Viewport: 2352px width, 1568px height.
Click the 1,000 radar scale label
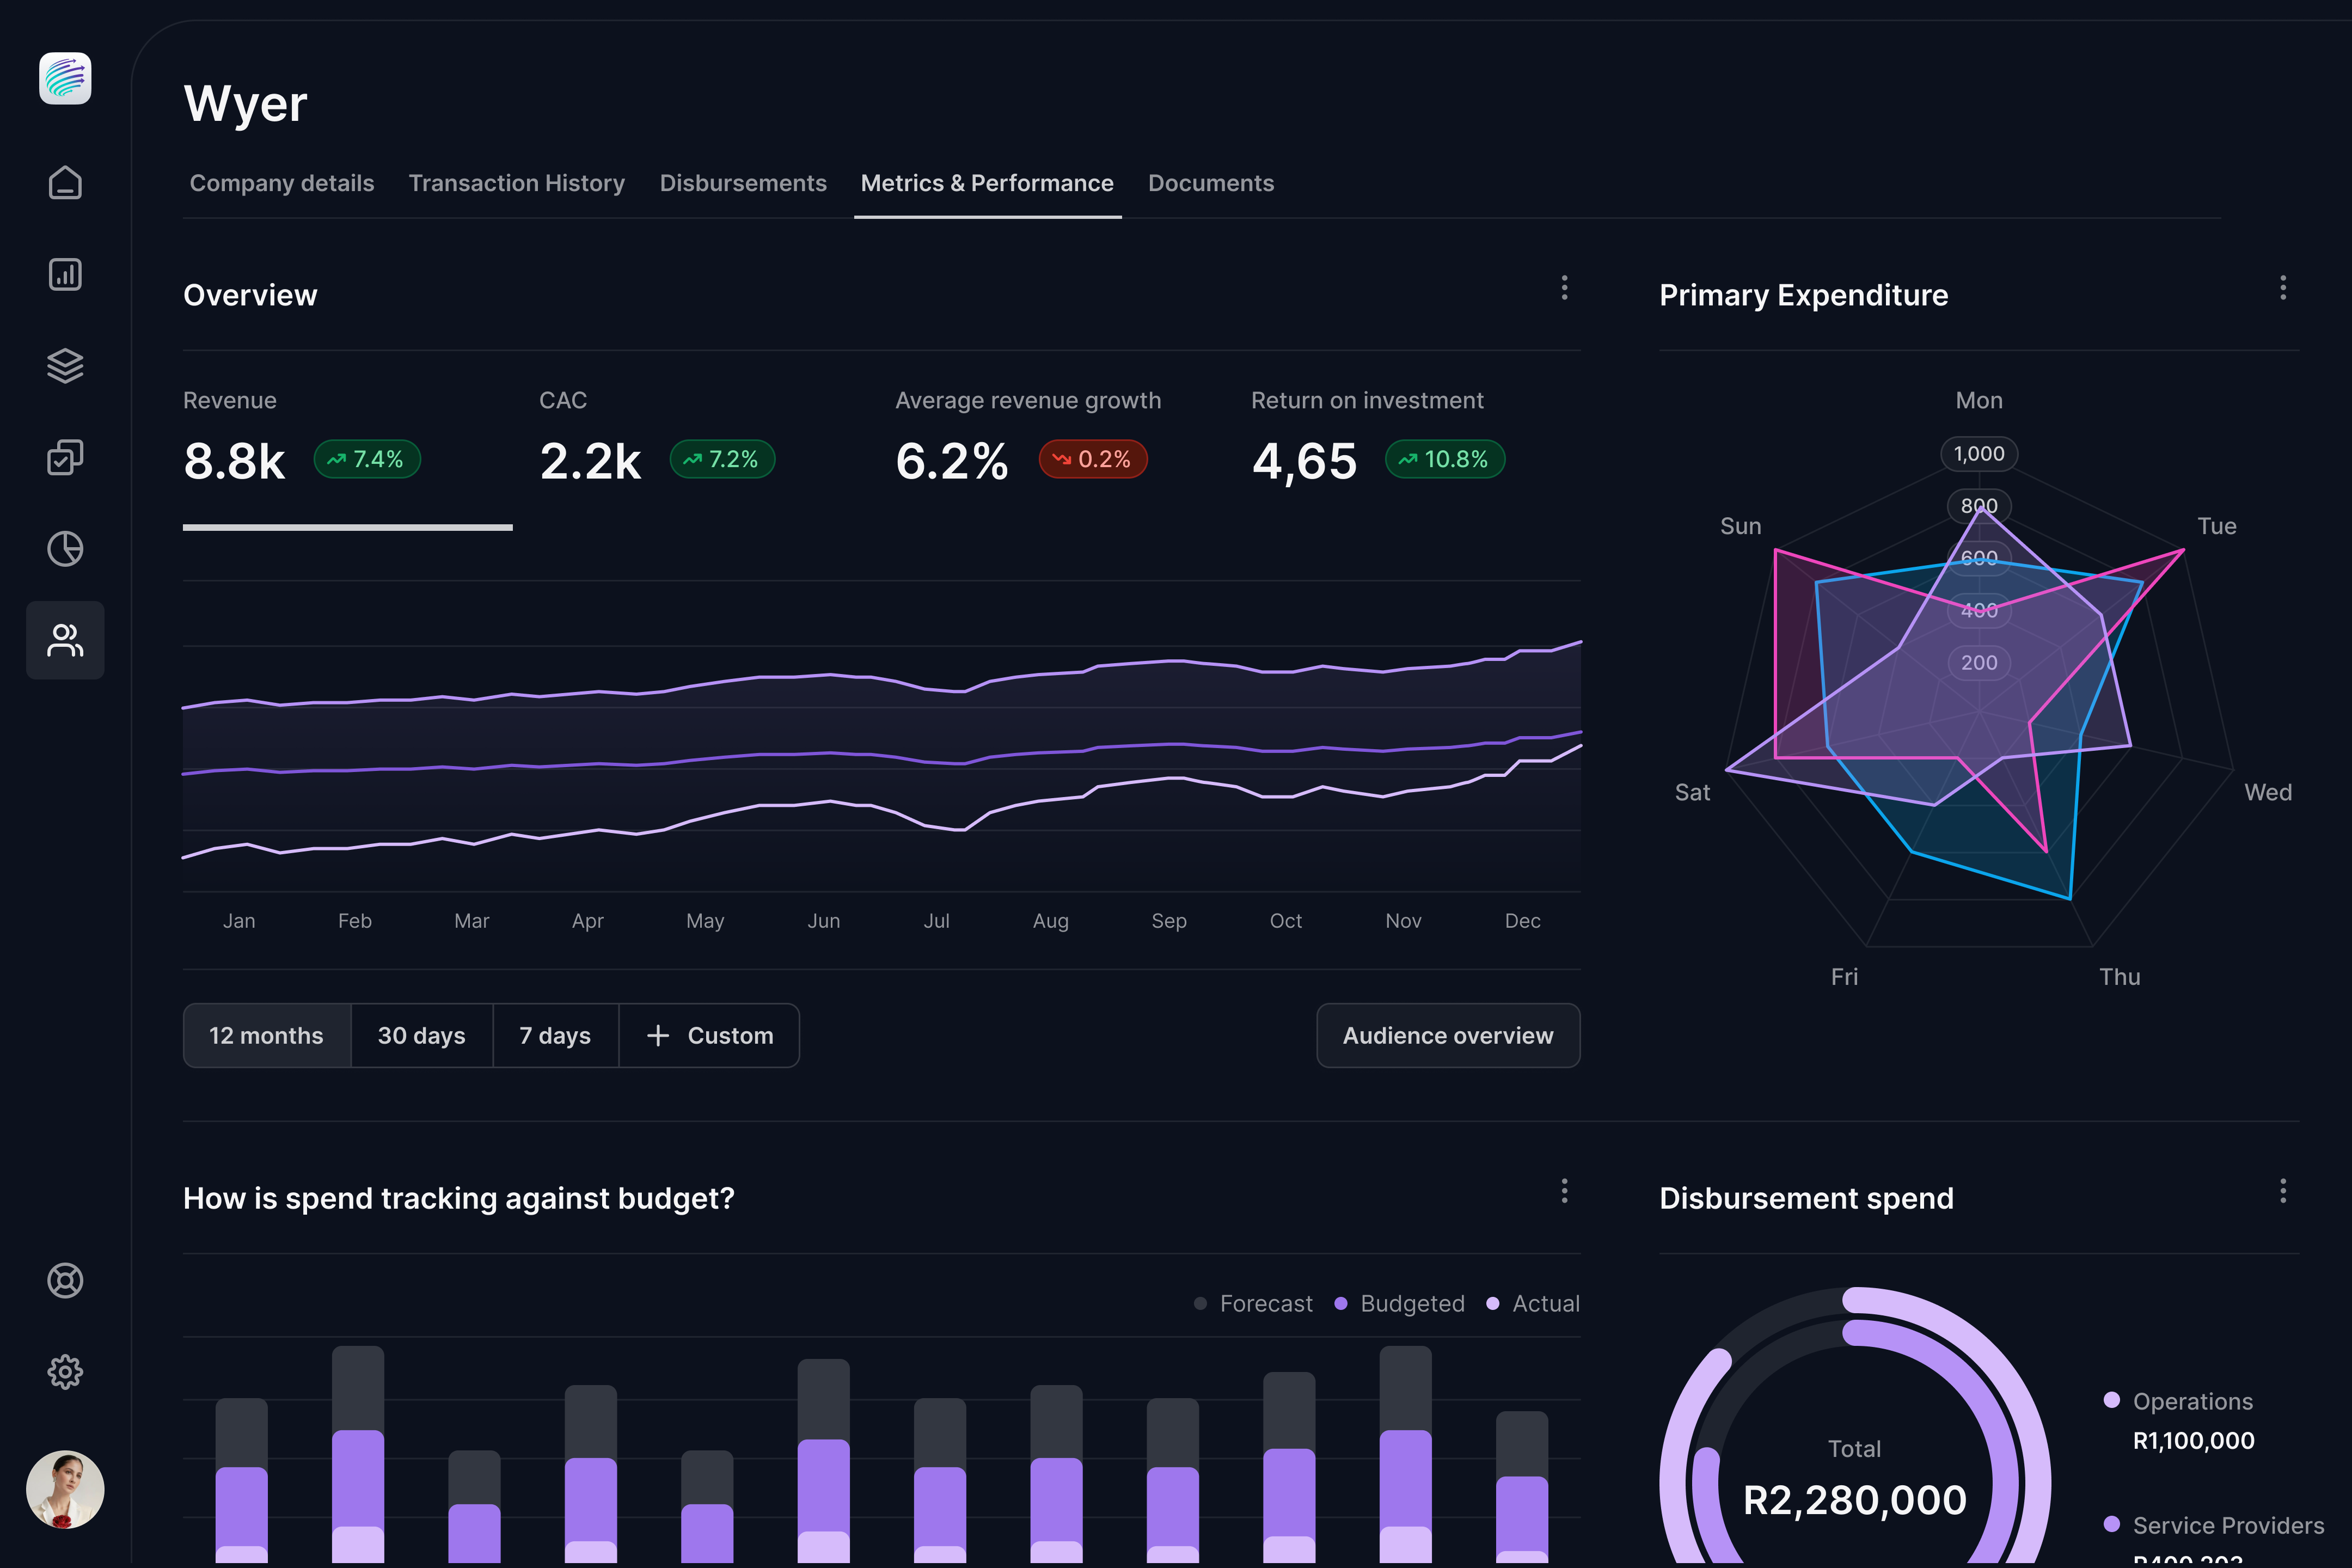1979,454
